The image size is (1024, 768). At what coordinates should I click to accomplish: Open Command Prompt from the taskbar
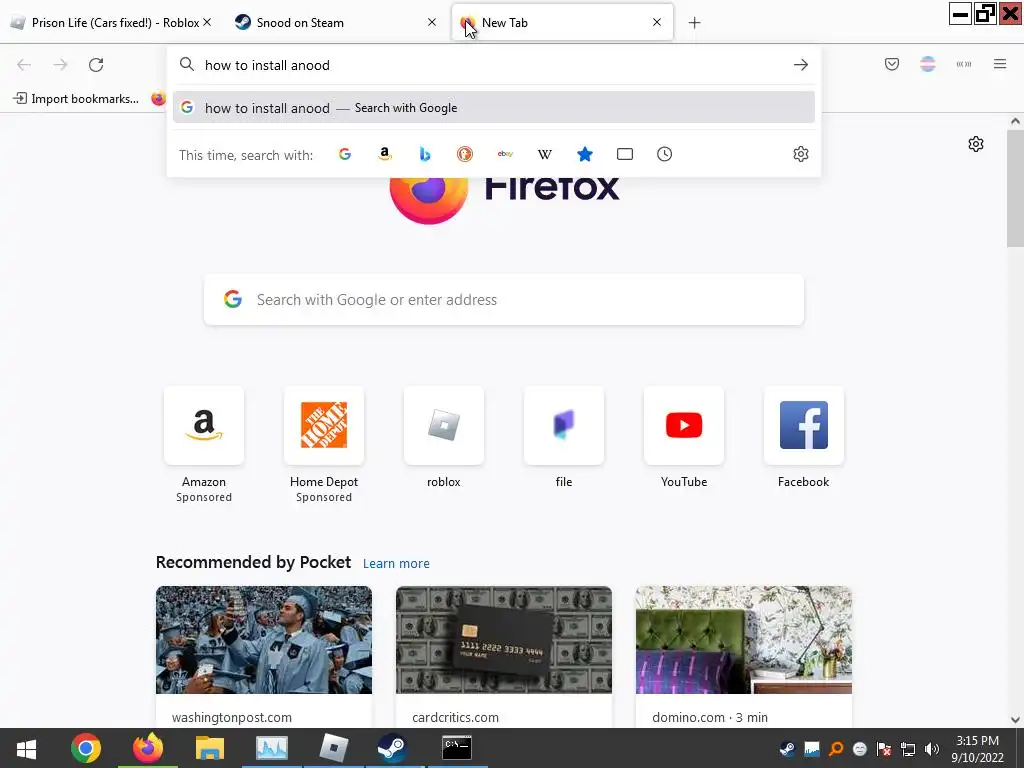(x=456, y=748)
